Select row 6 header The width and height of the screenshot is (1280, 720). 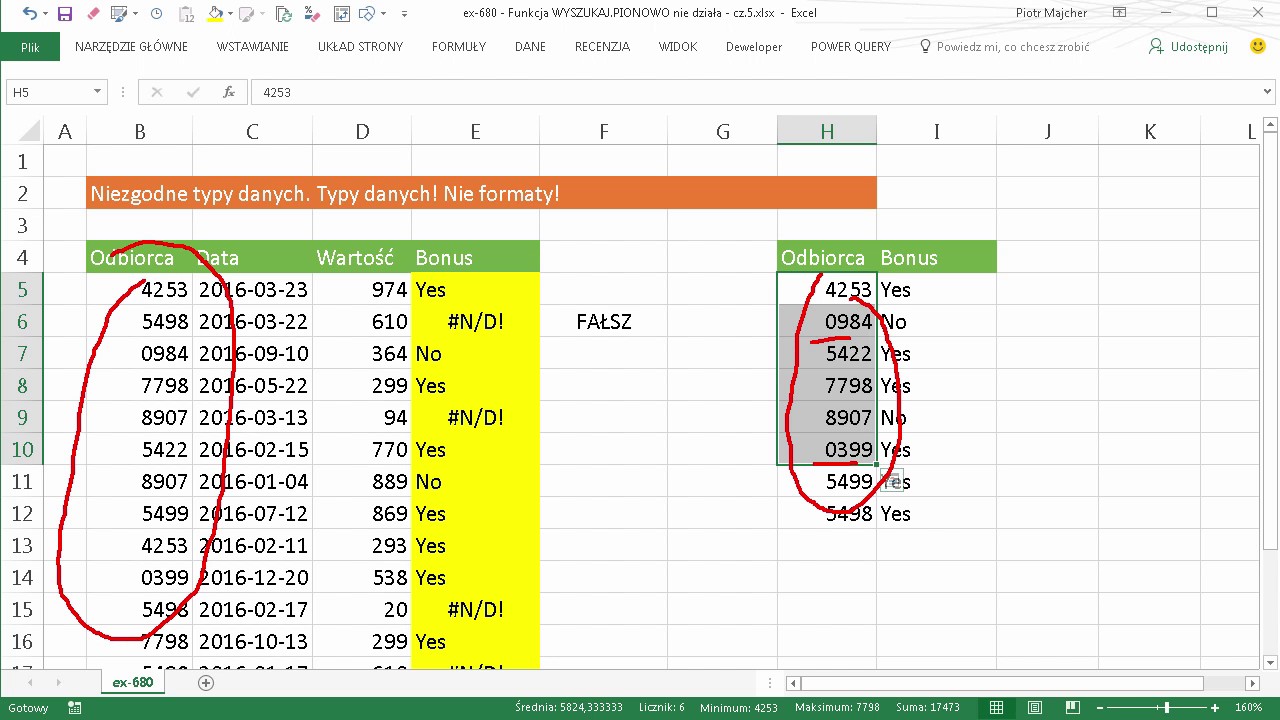pyautogui.click(x=21, y=321)
